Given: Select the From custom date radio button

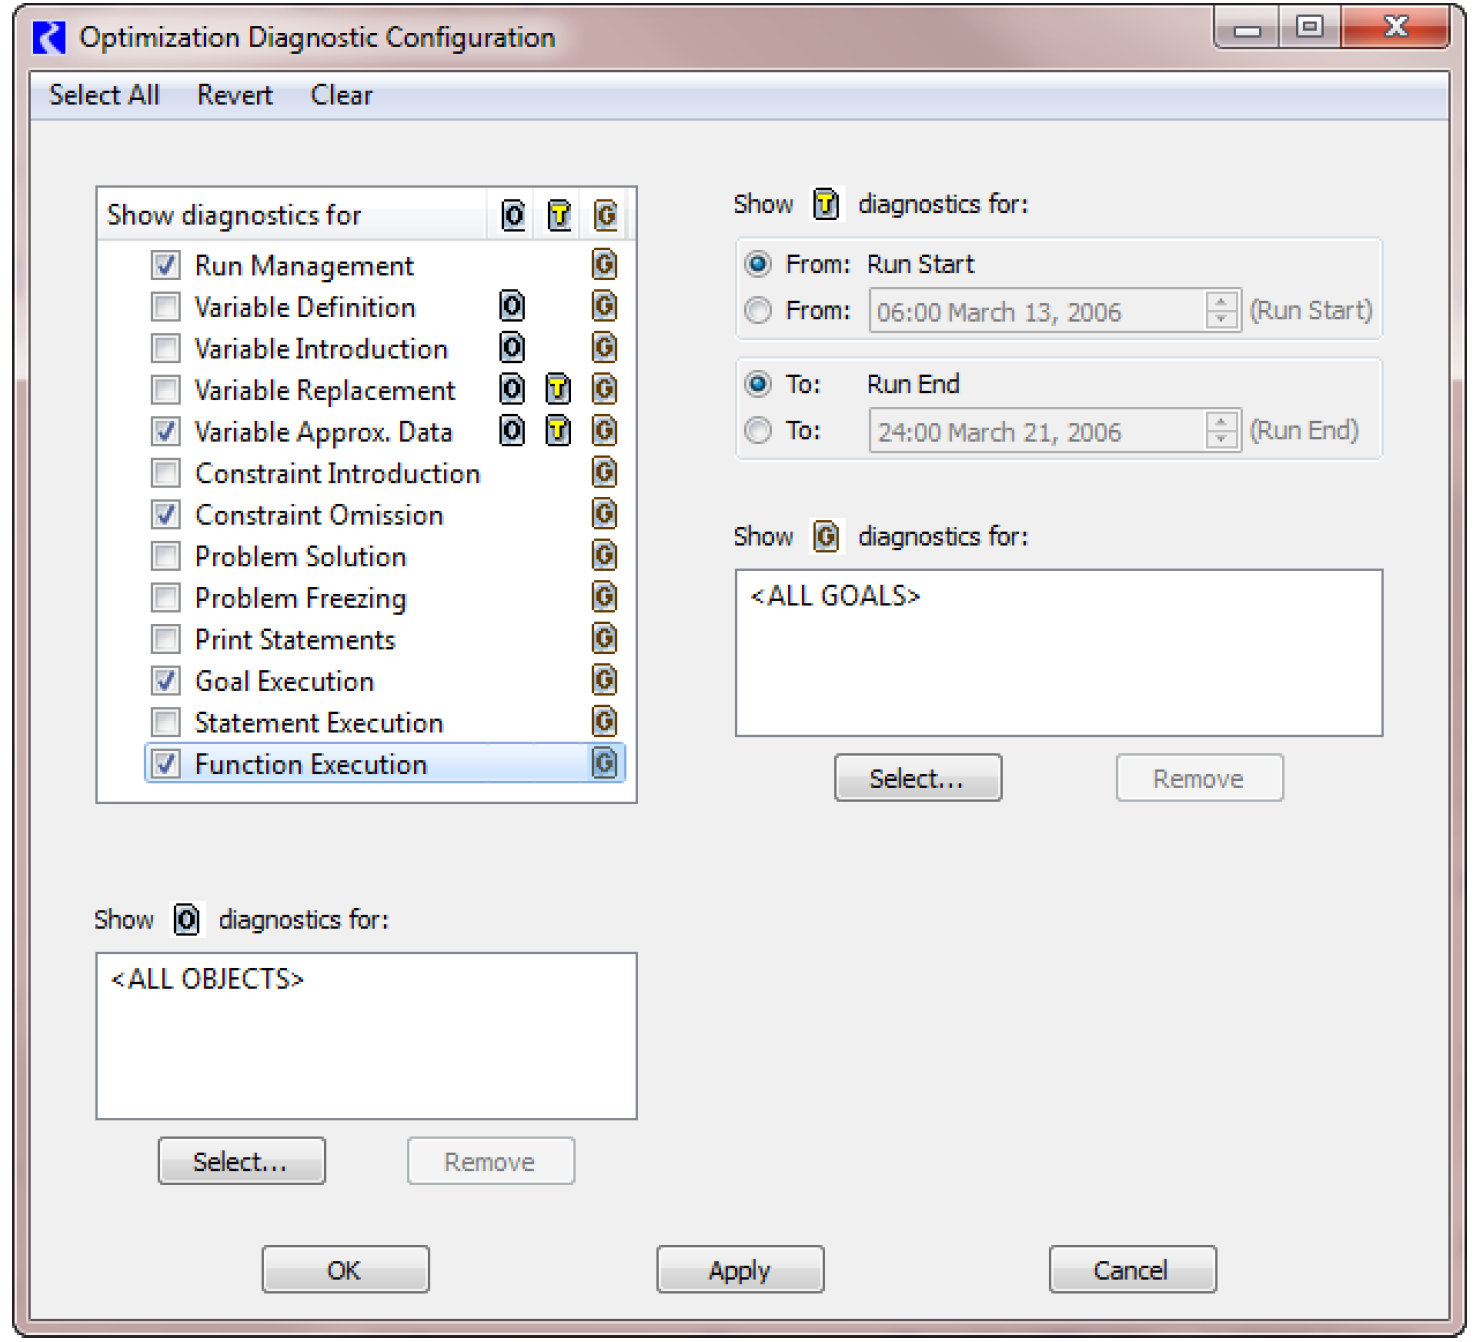Looking at the screenshot, I should coord(758,311).
